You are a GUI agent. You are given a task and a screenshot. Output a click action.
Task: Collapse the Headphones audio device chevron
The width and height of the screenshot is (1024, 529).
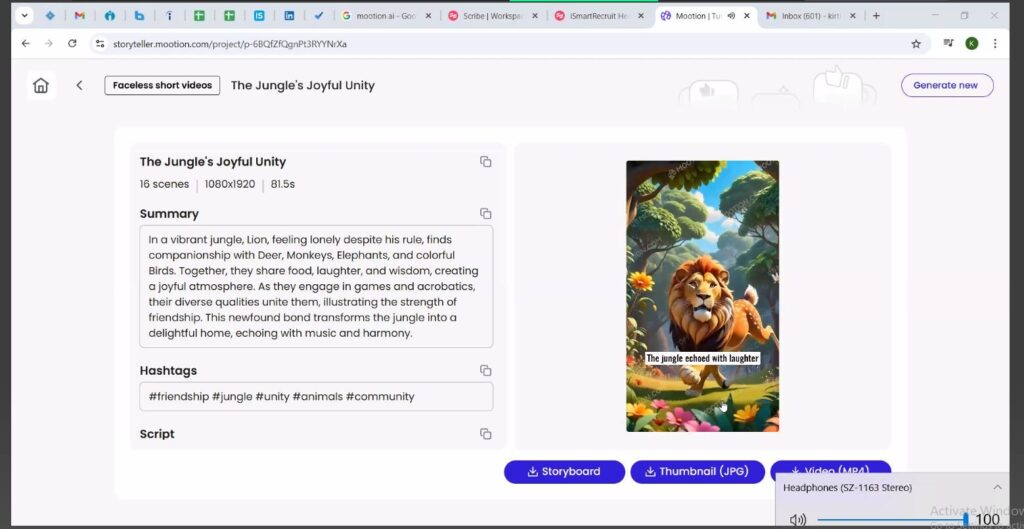997,487
